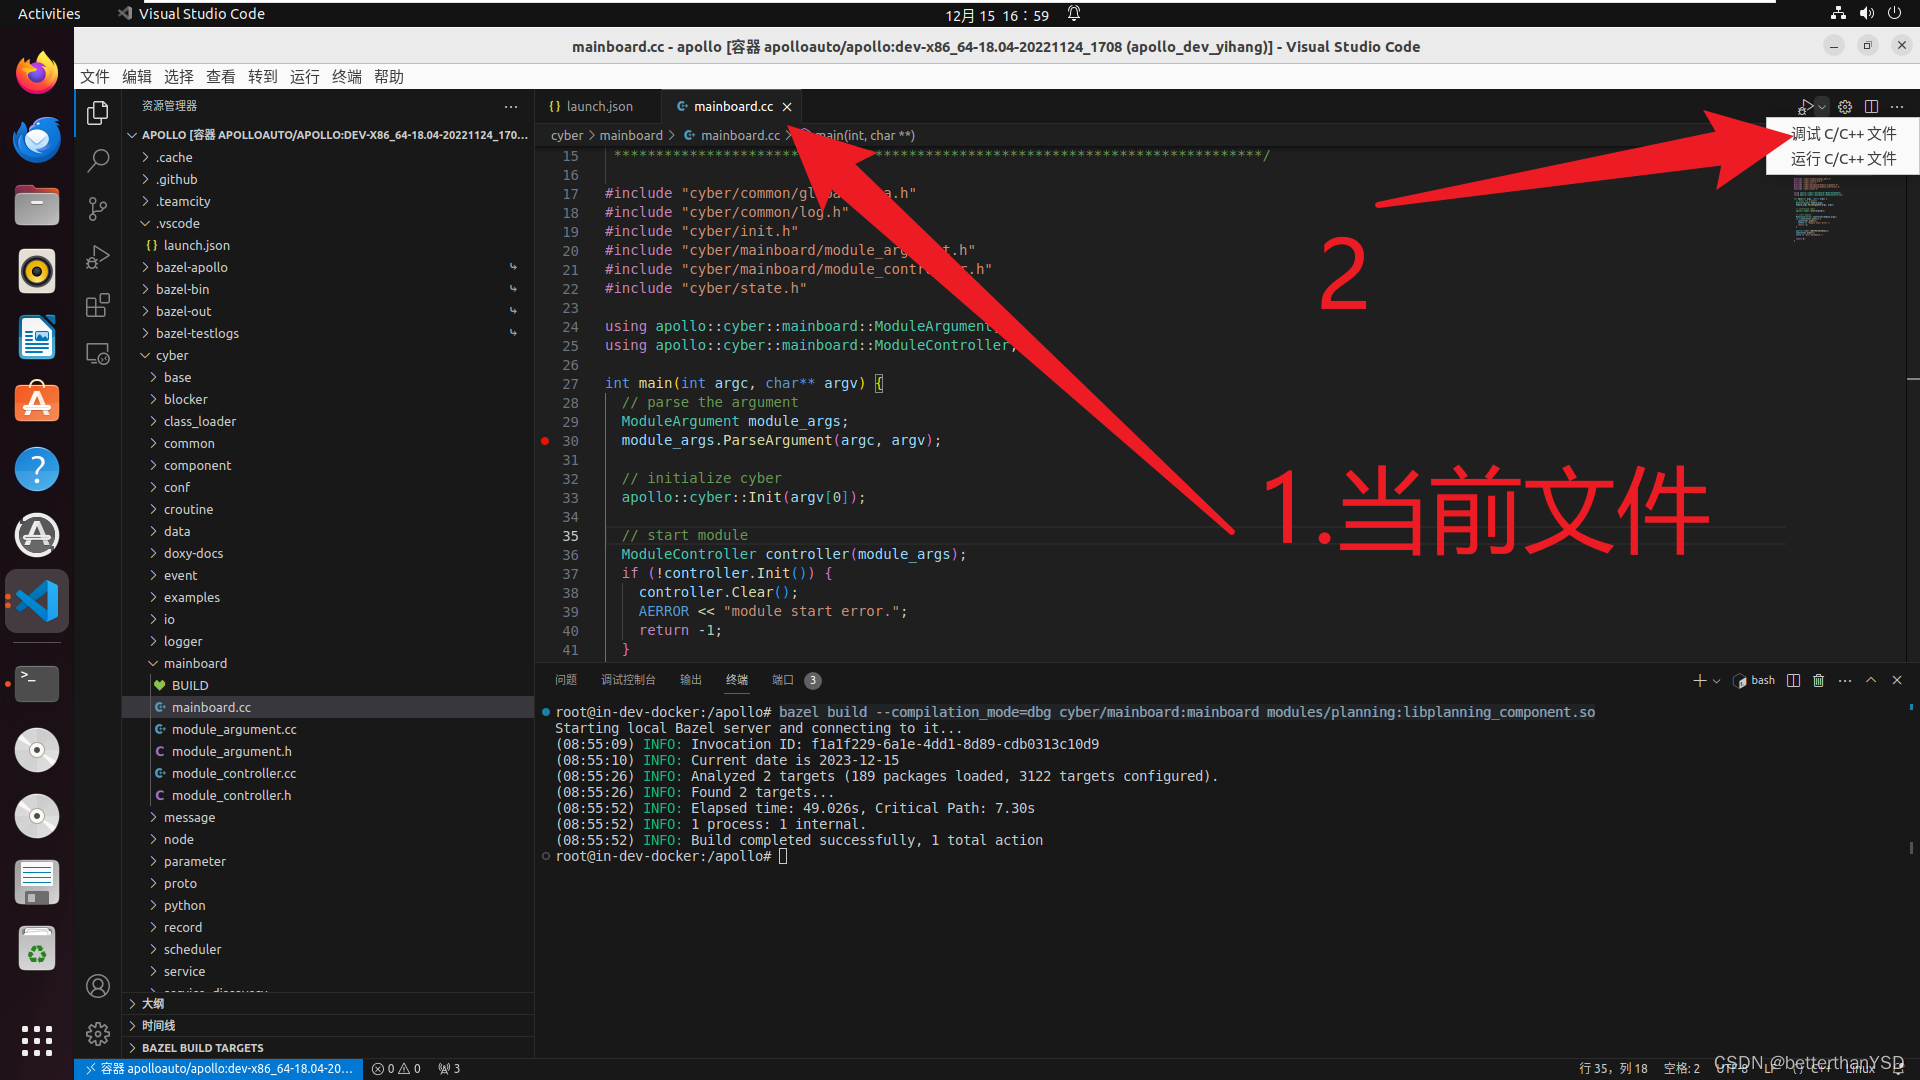Click the cyber breadcrumb segment
This screenshot has width=1920, height=1080.
tap(567, 135)
